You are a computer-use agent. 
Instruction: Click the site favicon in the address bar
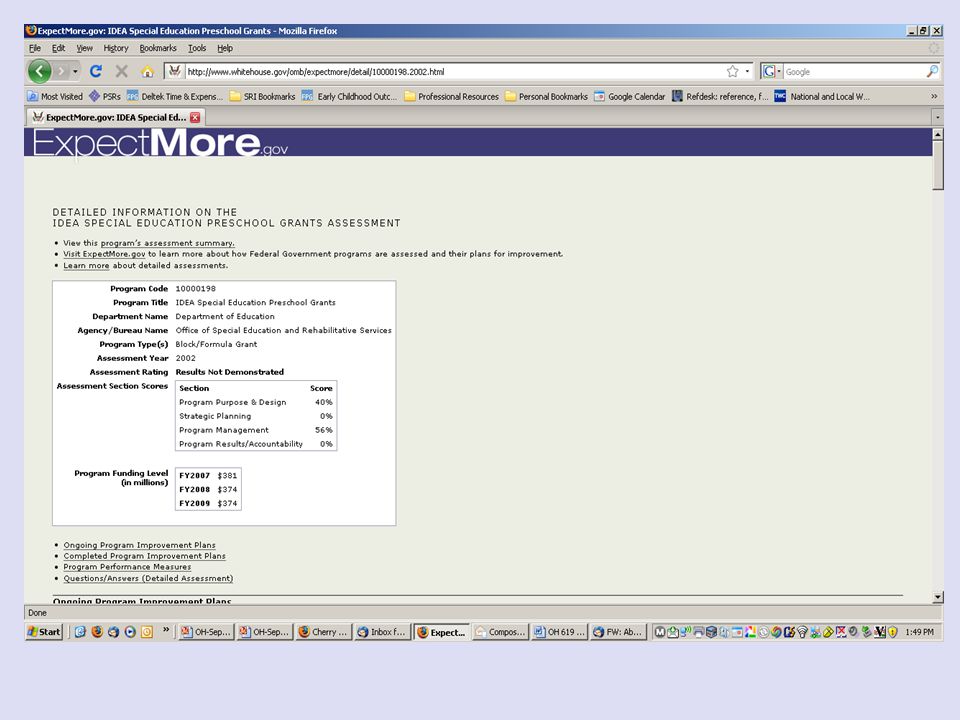(x=174, y=72)
